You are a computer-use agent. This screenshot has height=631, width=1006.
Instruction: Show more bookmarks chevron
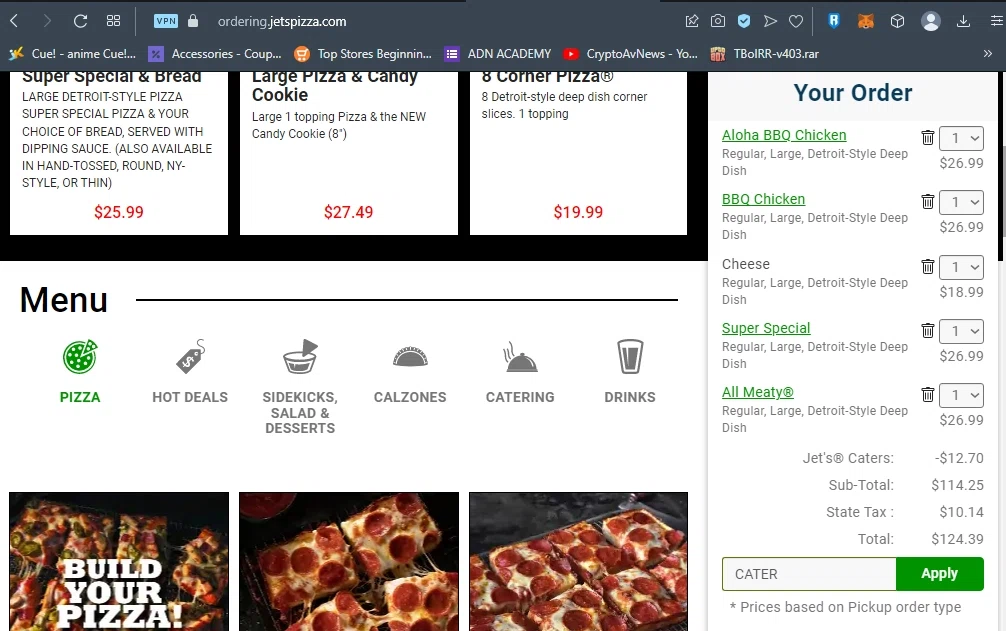click(x=987, y=54)
